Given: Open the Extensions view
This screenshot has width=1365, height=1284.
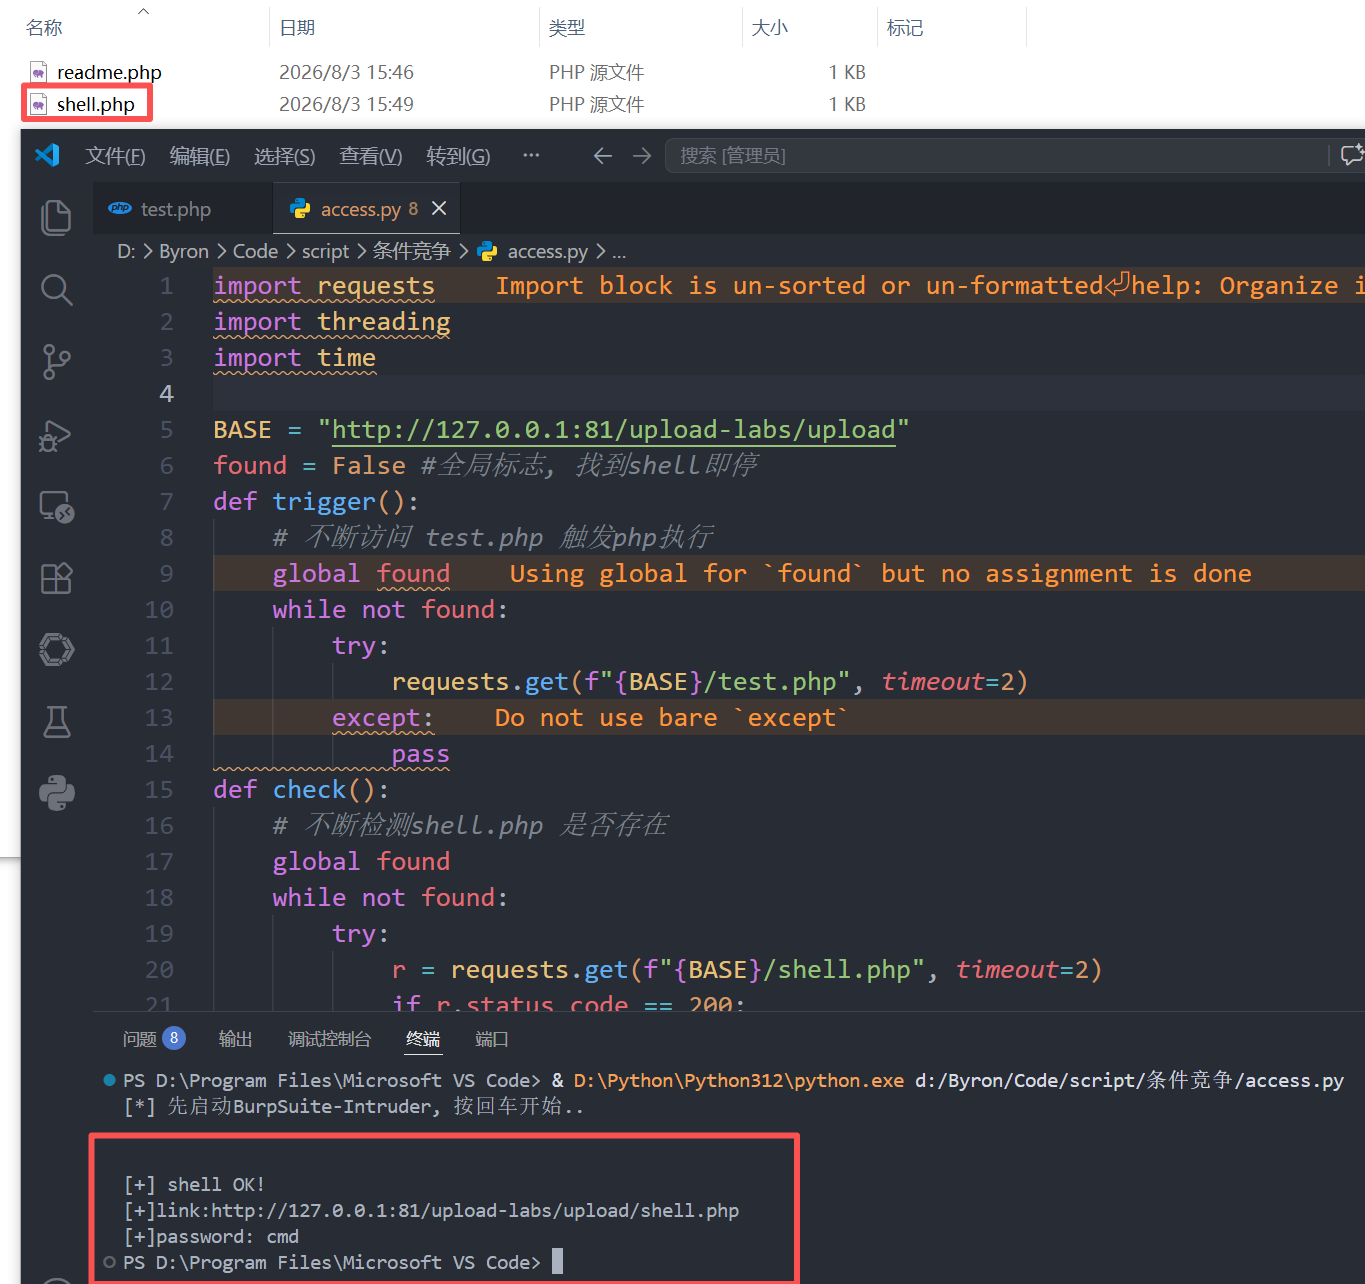Looking at the screenshot, I should click(56, 578).
